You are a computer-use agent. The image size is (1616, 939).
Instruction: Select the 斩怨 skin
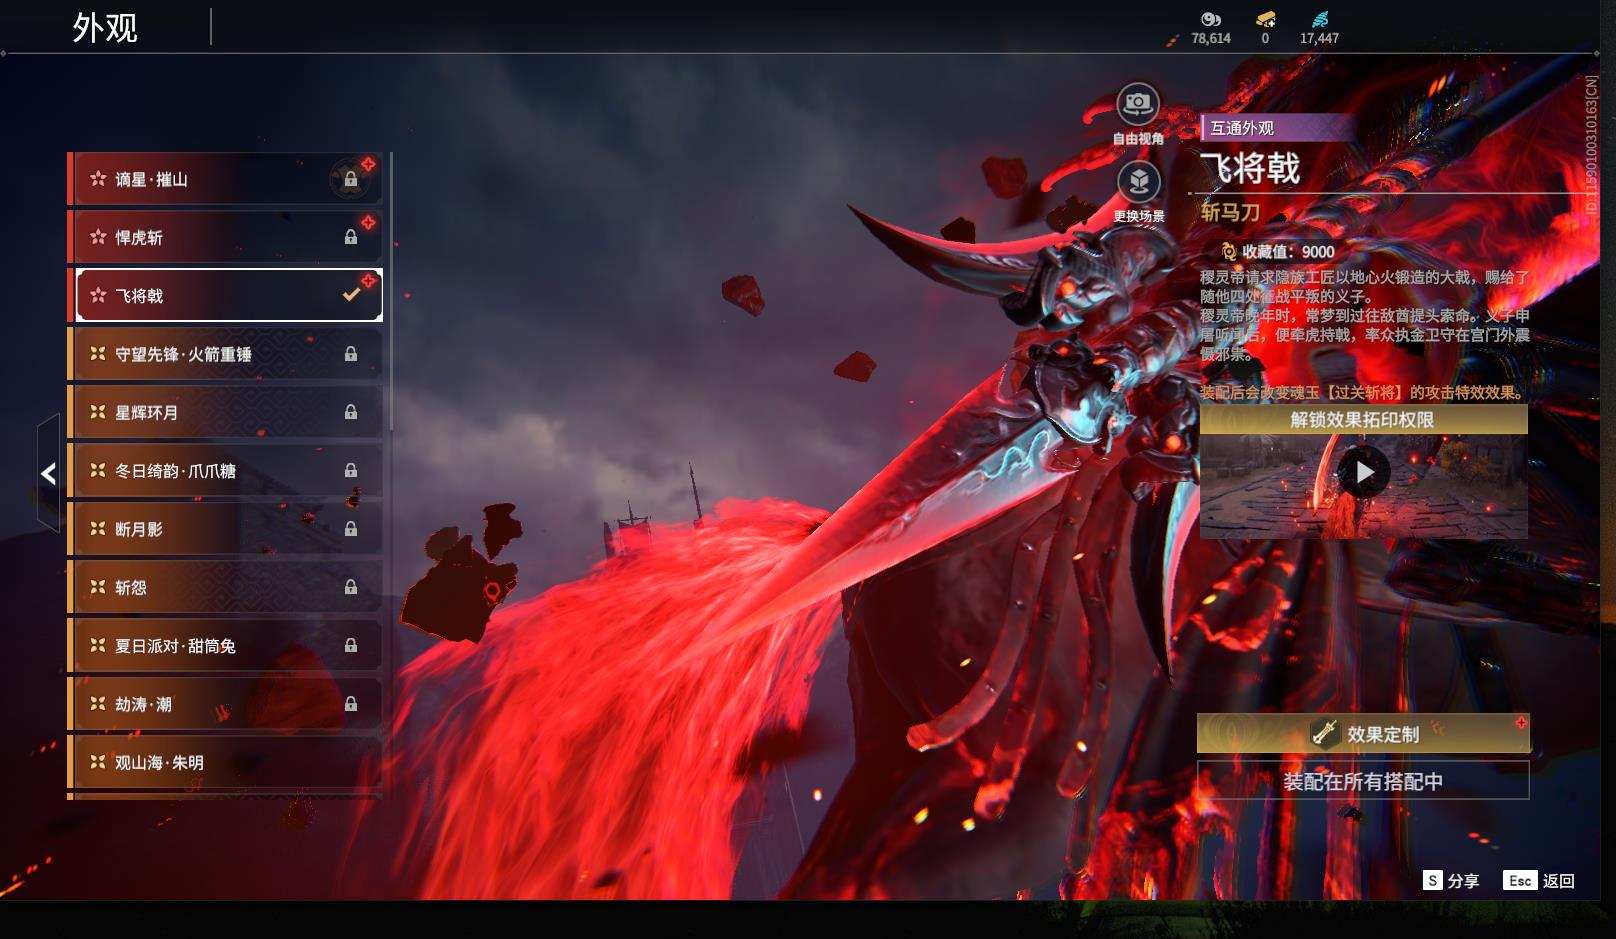coord(225,587)
